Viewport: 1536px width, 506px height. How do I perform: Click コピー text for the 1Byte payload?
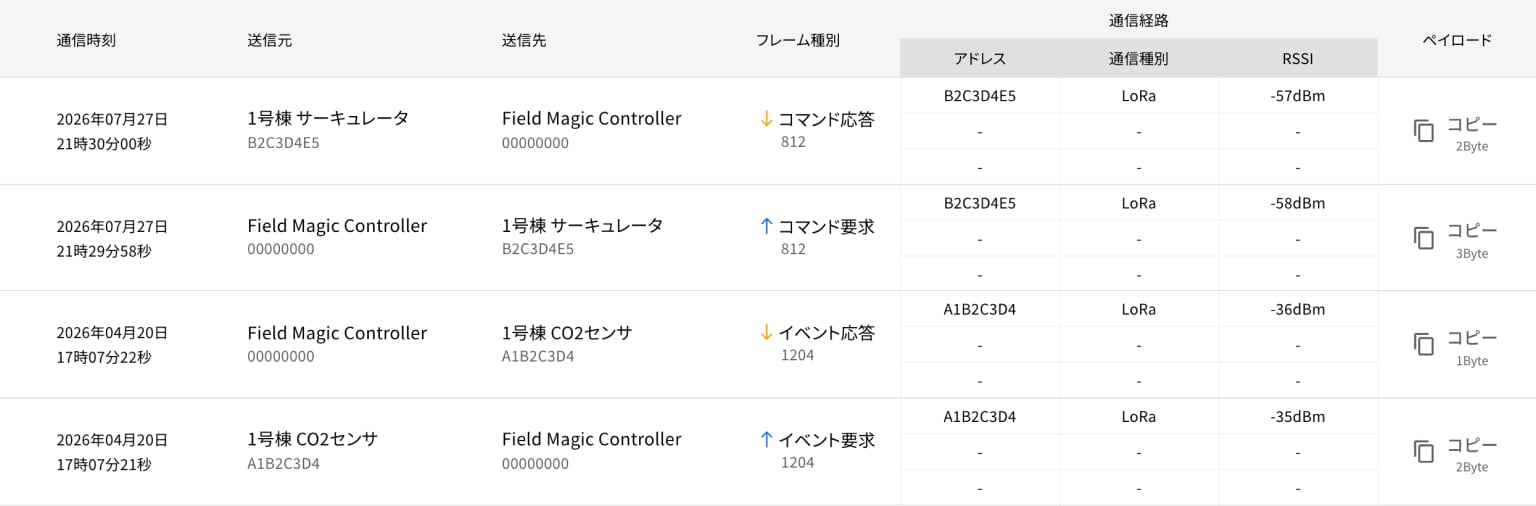[1472, 338]
